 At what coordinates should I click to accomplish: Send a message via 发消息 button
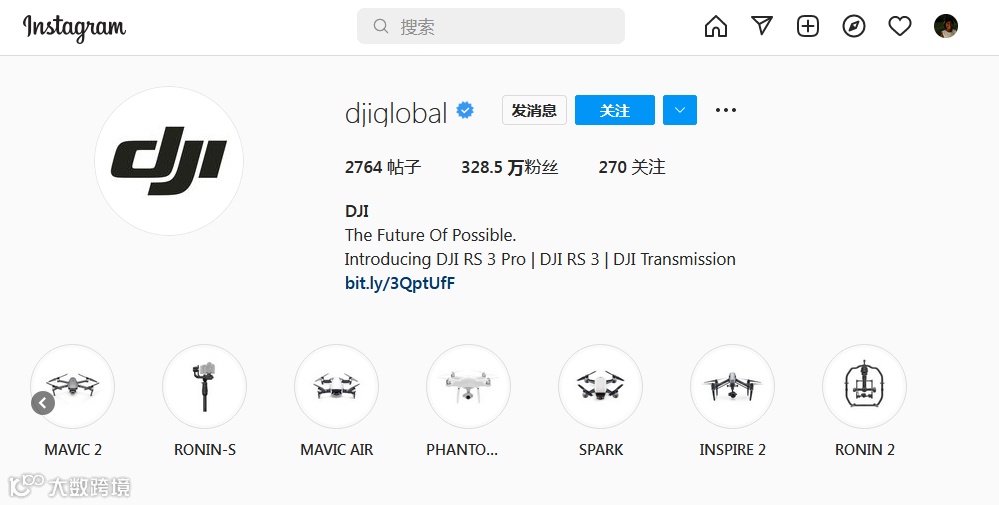[534, 110]
